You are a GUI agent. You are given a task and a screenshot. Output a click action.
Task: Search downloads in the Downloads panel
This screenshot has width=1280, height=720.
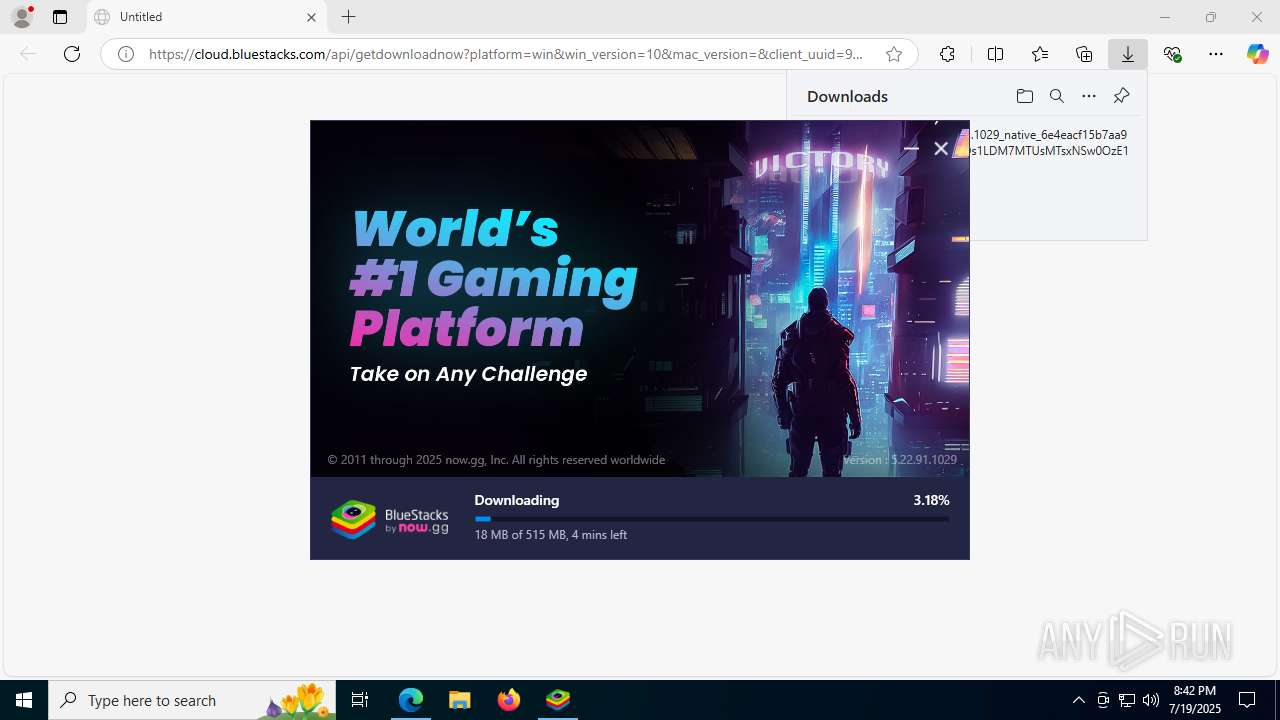coord(1056,96)
